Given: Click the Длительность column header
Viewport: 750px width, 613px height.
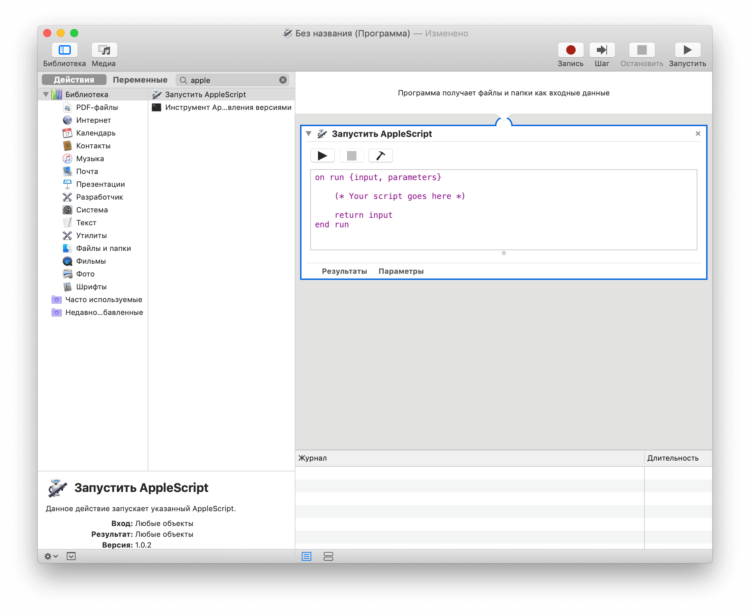Looking at the screenshot, I should point(678,458).
